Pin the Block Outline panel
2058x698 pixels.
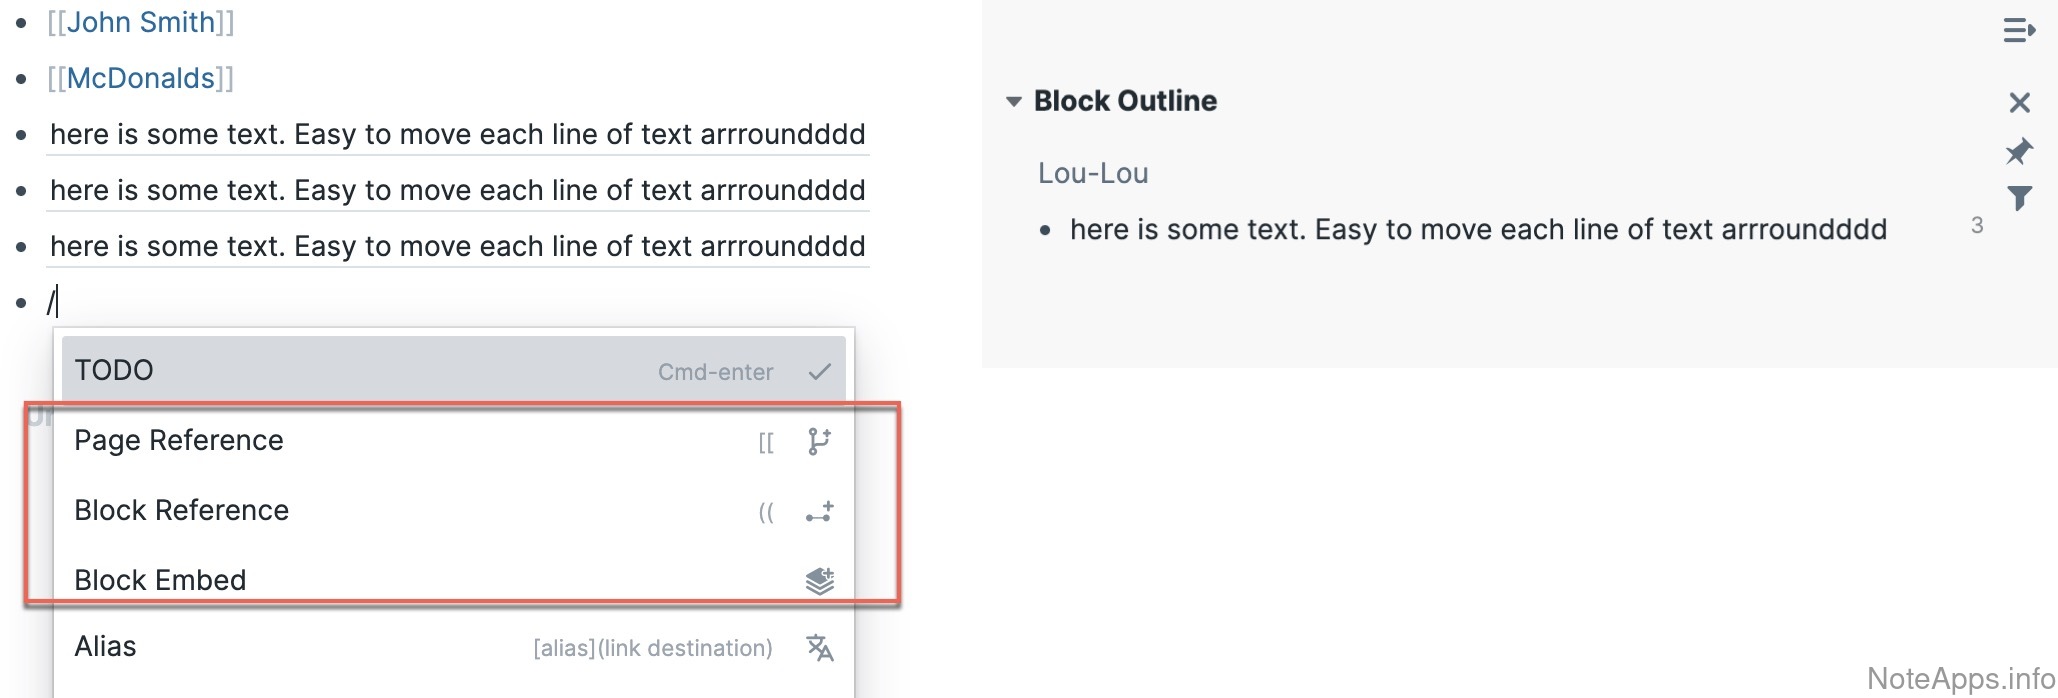click(x=2019, y=152)
